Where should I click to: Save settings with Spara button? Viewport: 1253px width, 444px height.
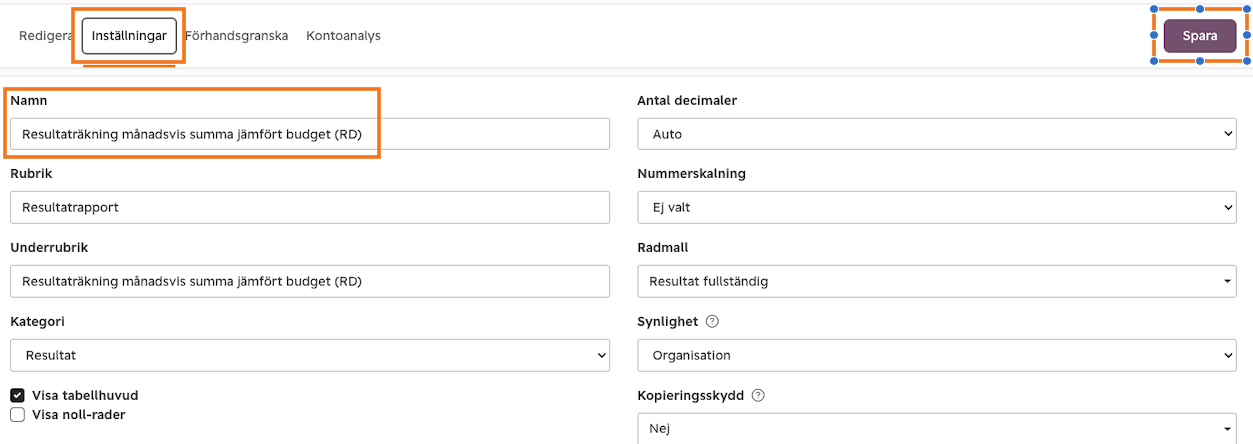click(x=1200, y=36)
